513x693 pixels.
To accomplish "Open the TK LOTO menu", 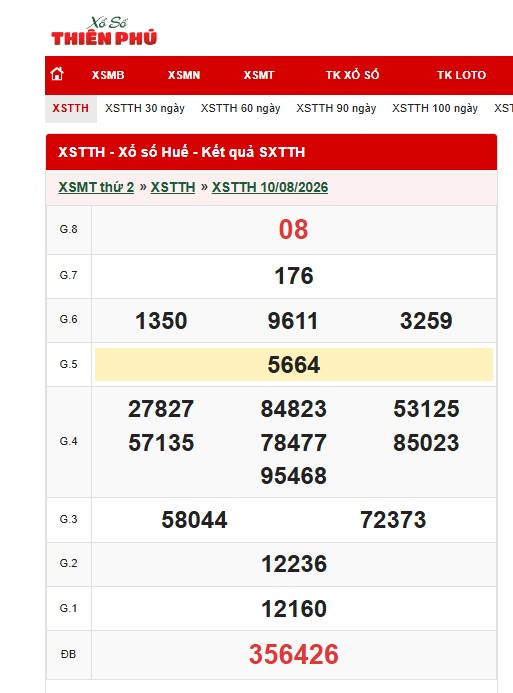I will pos(461,75).
